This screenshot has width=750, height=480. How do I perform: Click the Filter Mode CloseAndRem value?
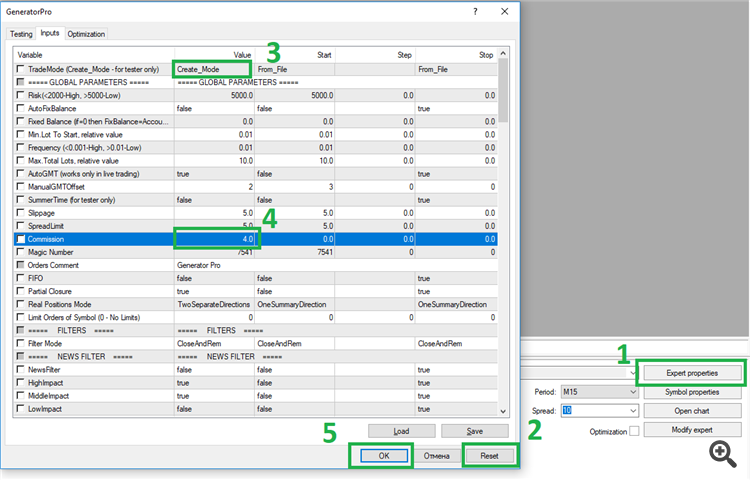pyautogui.click(x=199, y=343)
